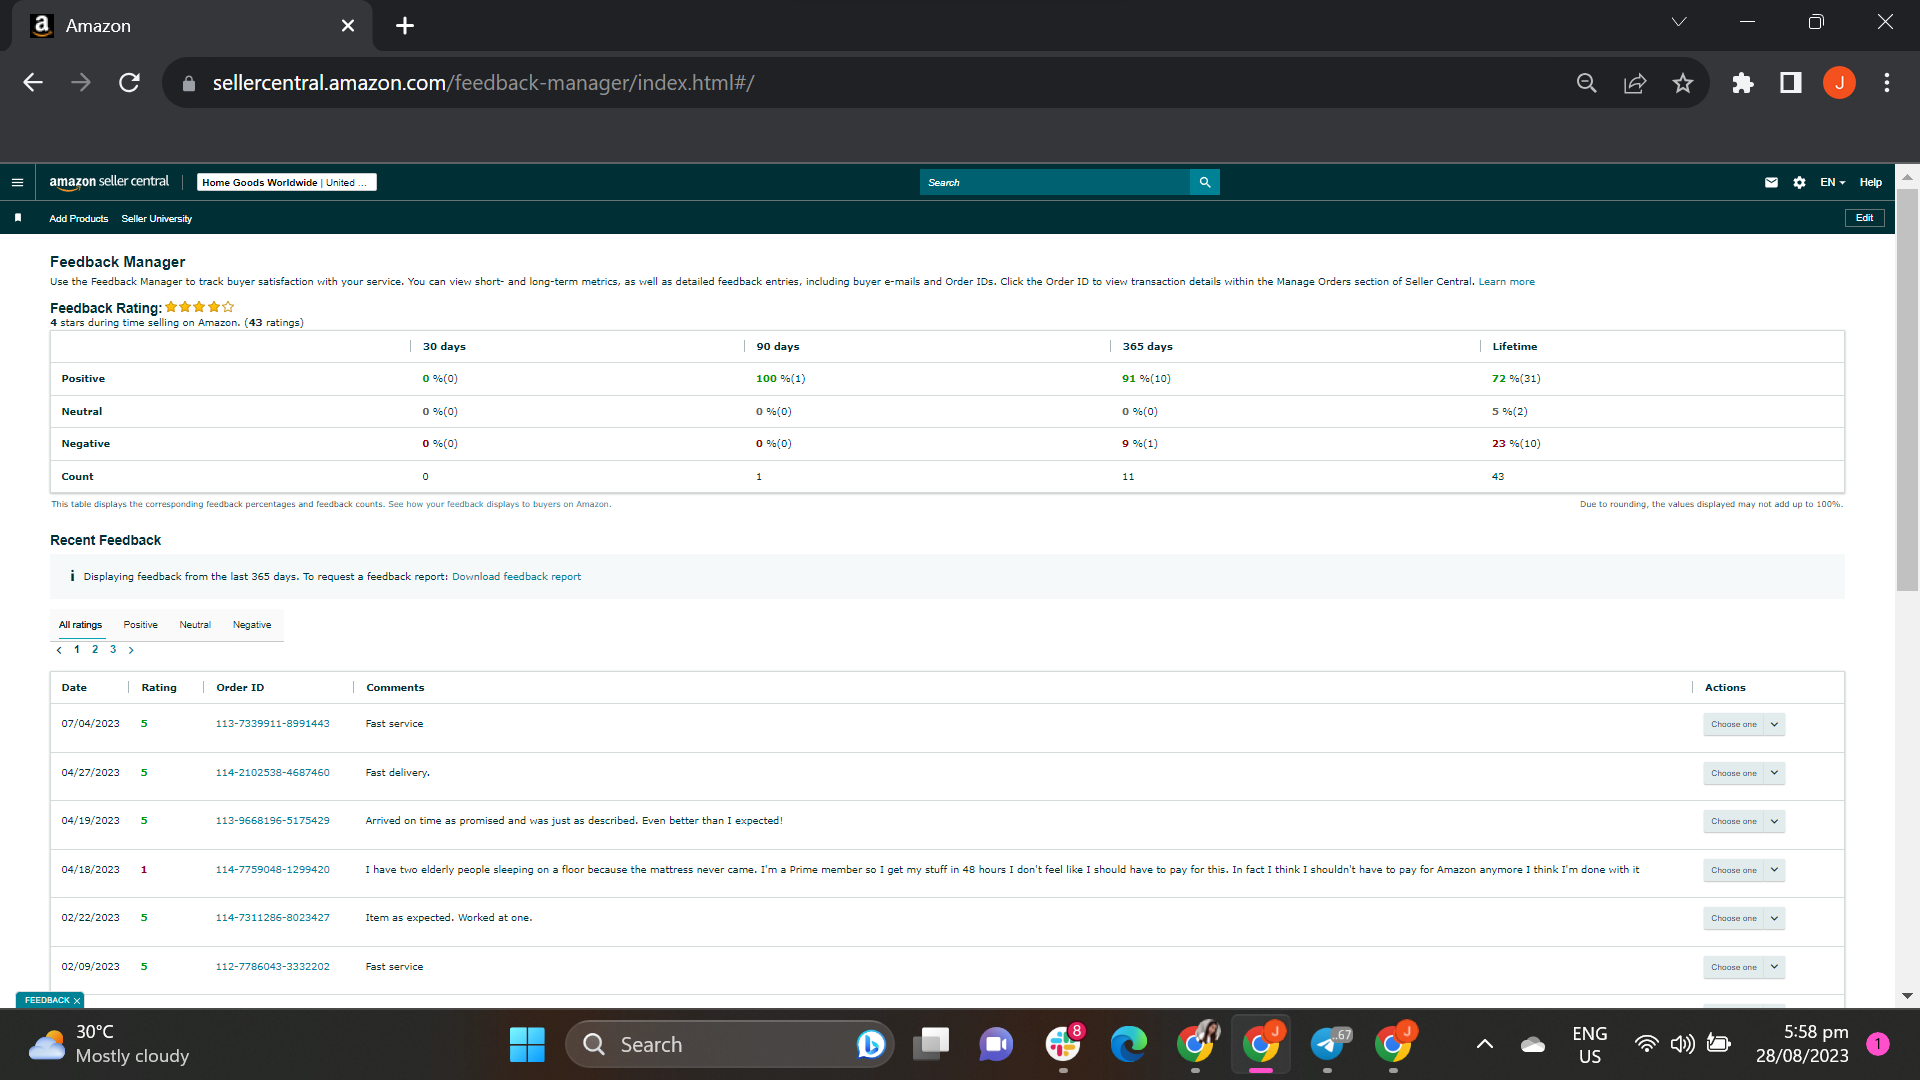Switch to the Positive feedback tab
This screenshot has height=1080, width=1920.
click(141, 625)
